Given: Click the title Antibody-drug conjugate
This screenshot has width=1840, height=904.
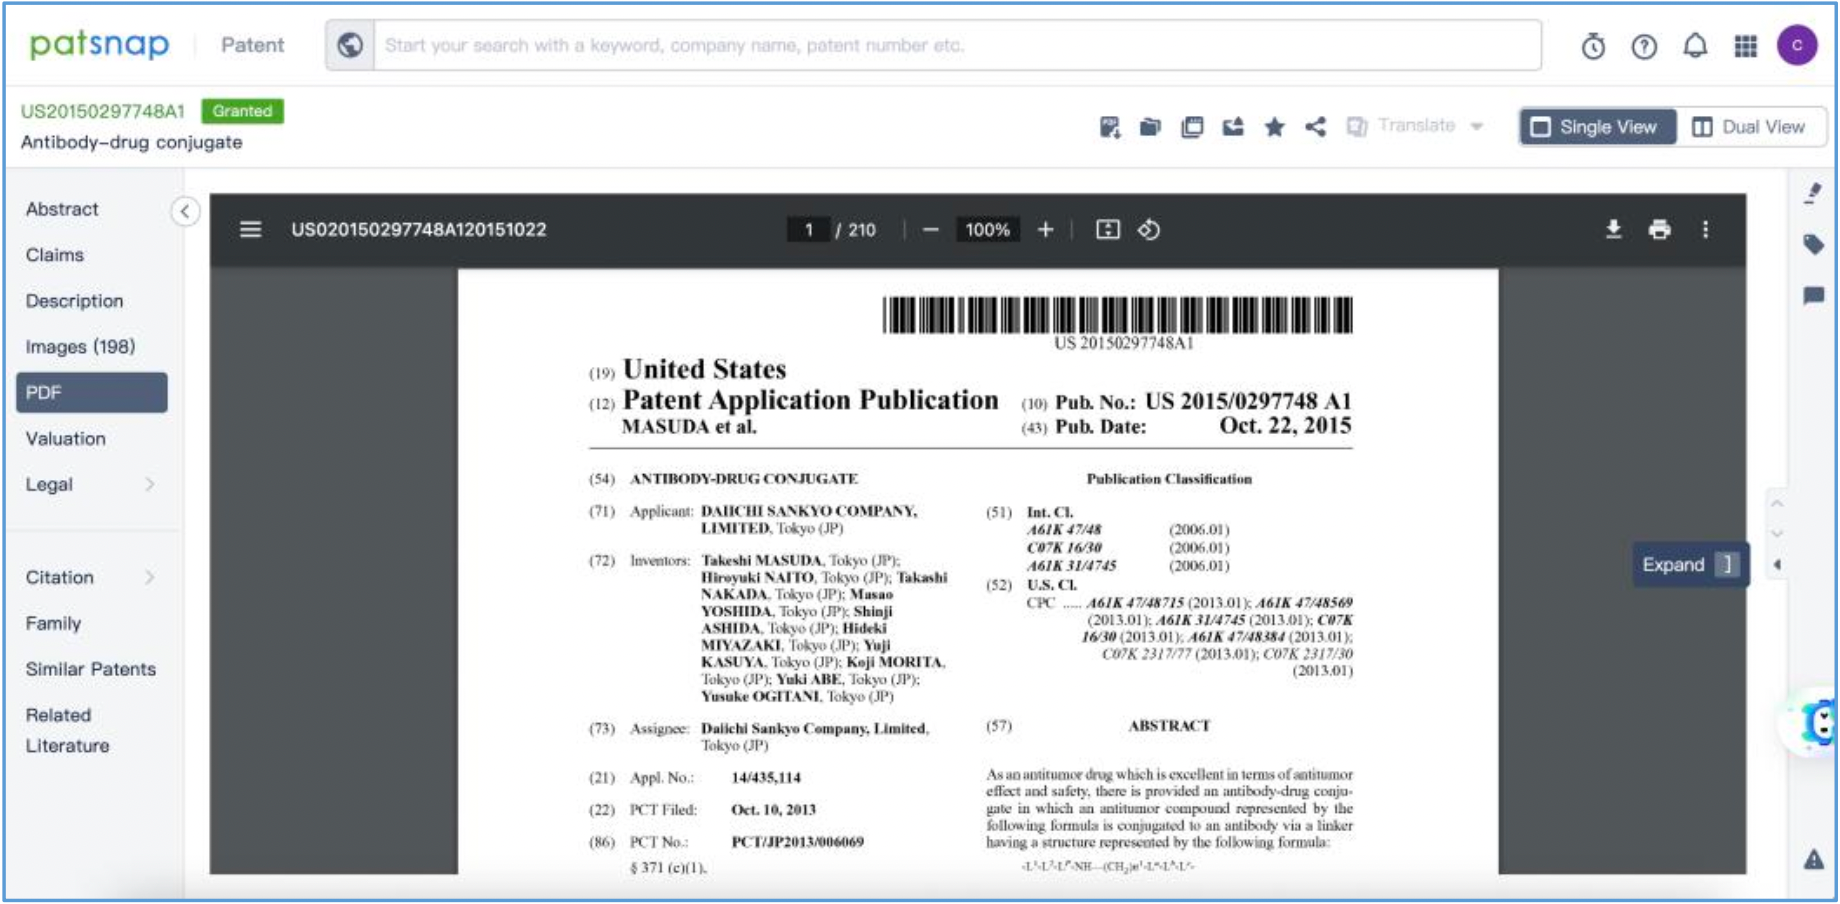Looking at the screenshot, I should (132, 142).
